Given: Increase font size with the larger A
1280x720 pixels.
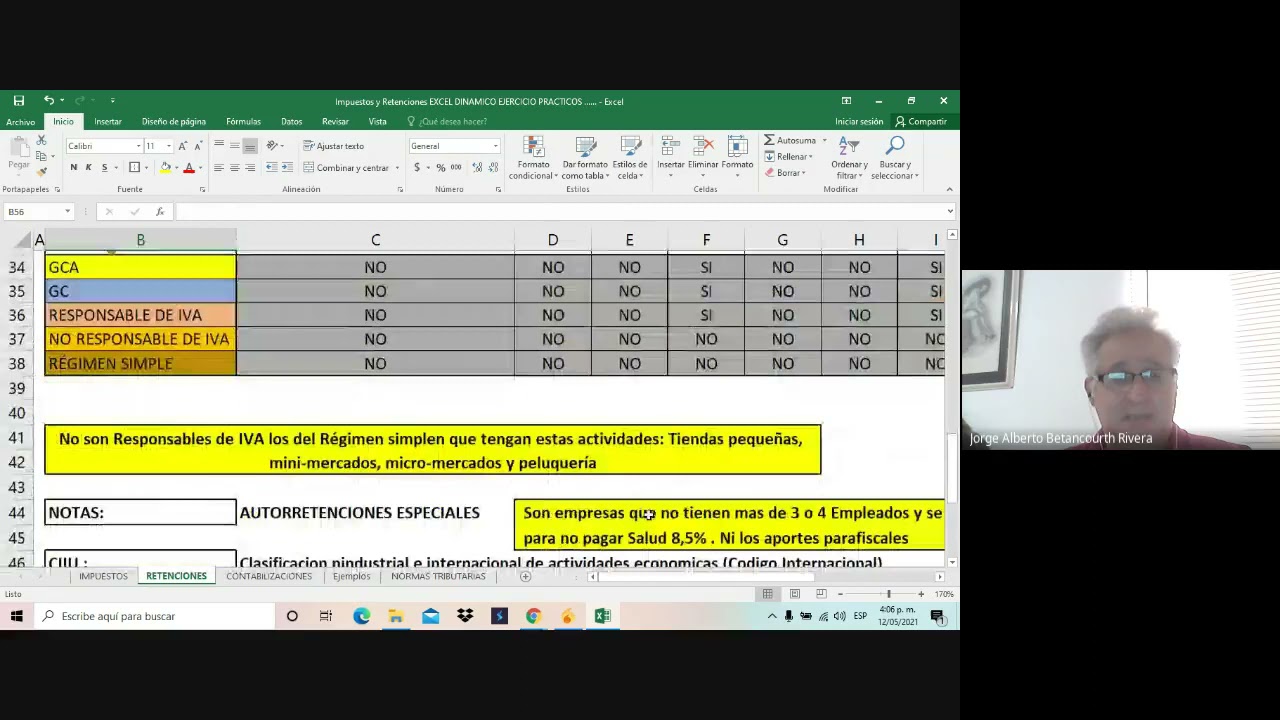Looking at the screenshot, I should pos(182,146).
